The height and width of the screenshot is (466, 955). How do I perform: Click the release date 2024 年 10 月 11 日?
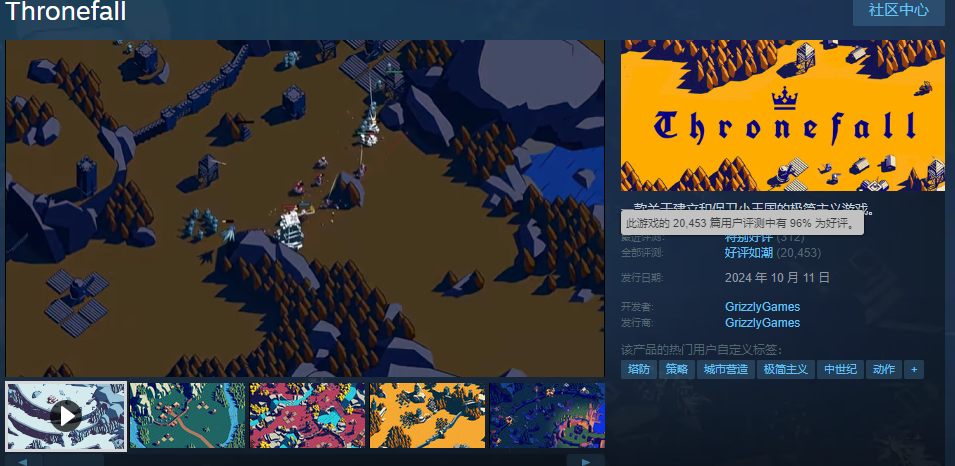coord(777,278)
